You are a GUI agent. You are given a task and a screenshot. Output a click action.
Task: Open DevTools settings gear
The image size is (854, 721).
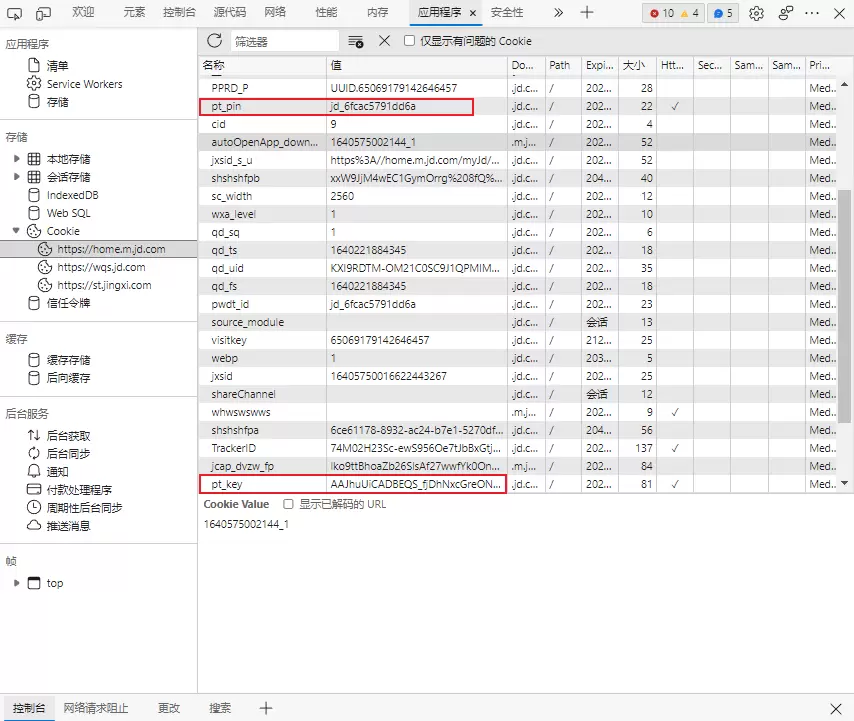[756, 13]
